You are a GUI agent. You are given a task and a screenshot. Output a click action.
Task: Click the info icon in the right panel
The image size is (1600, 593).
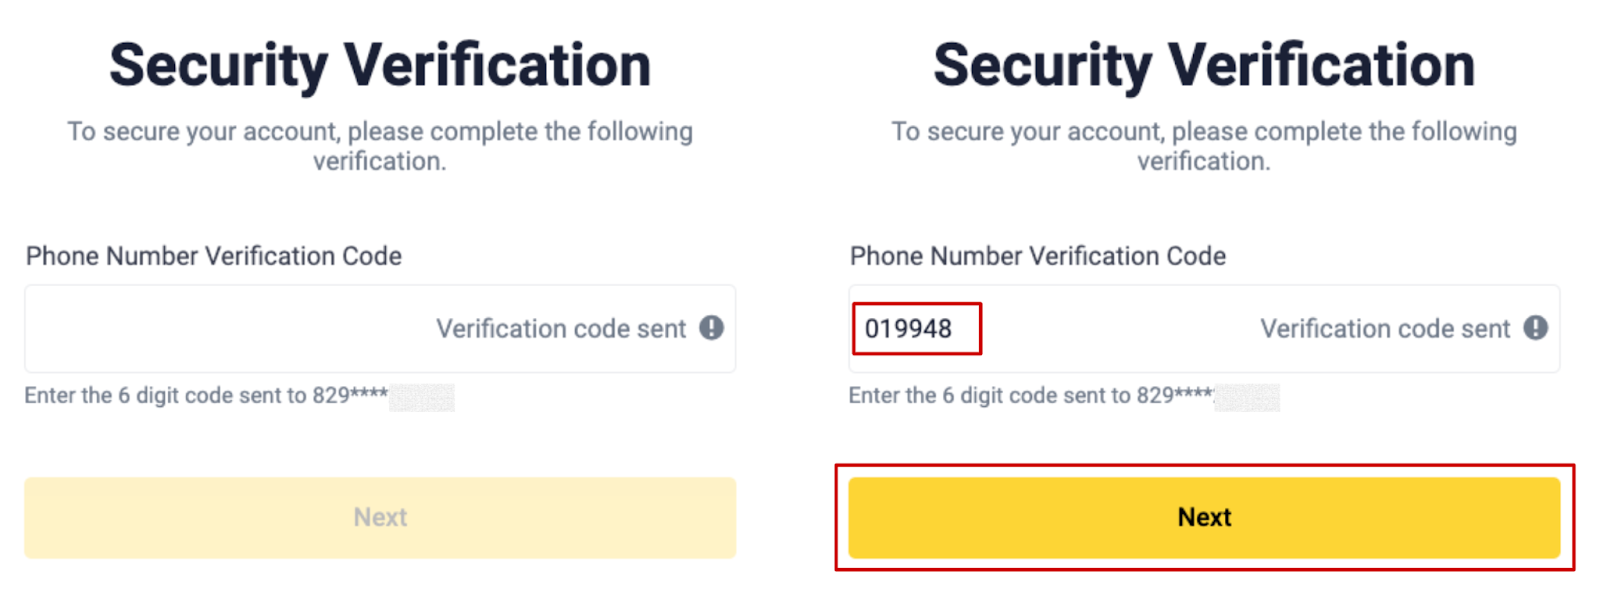tap(1535, 328)
